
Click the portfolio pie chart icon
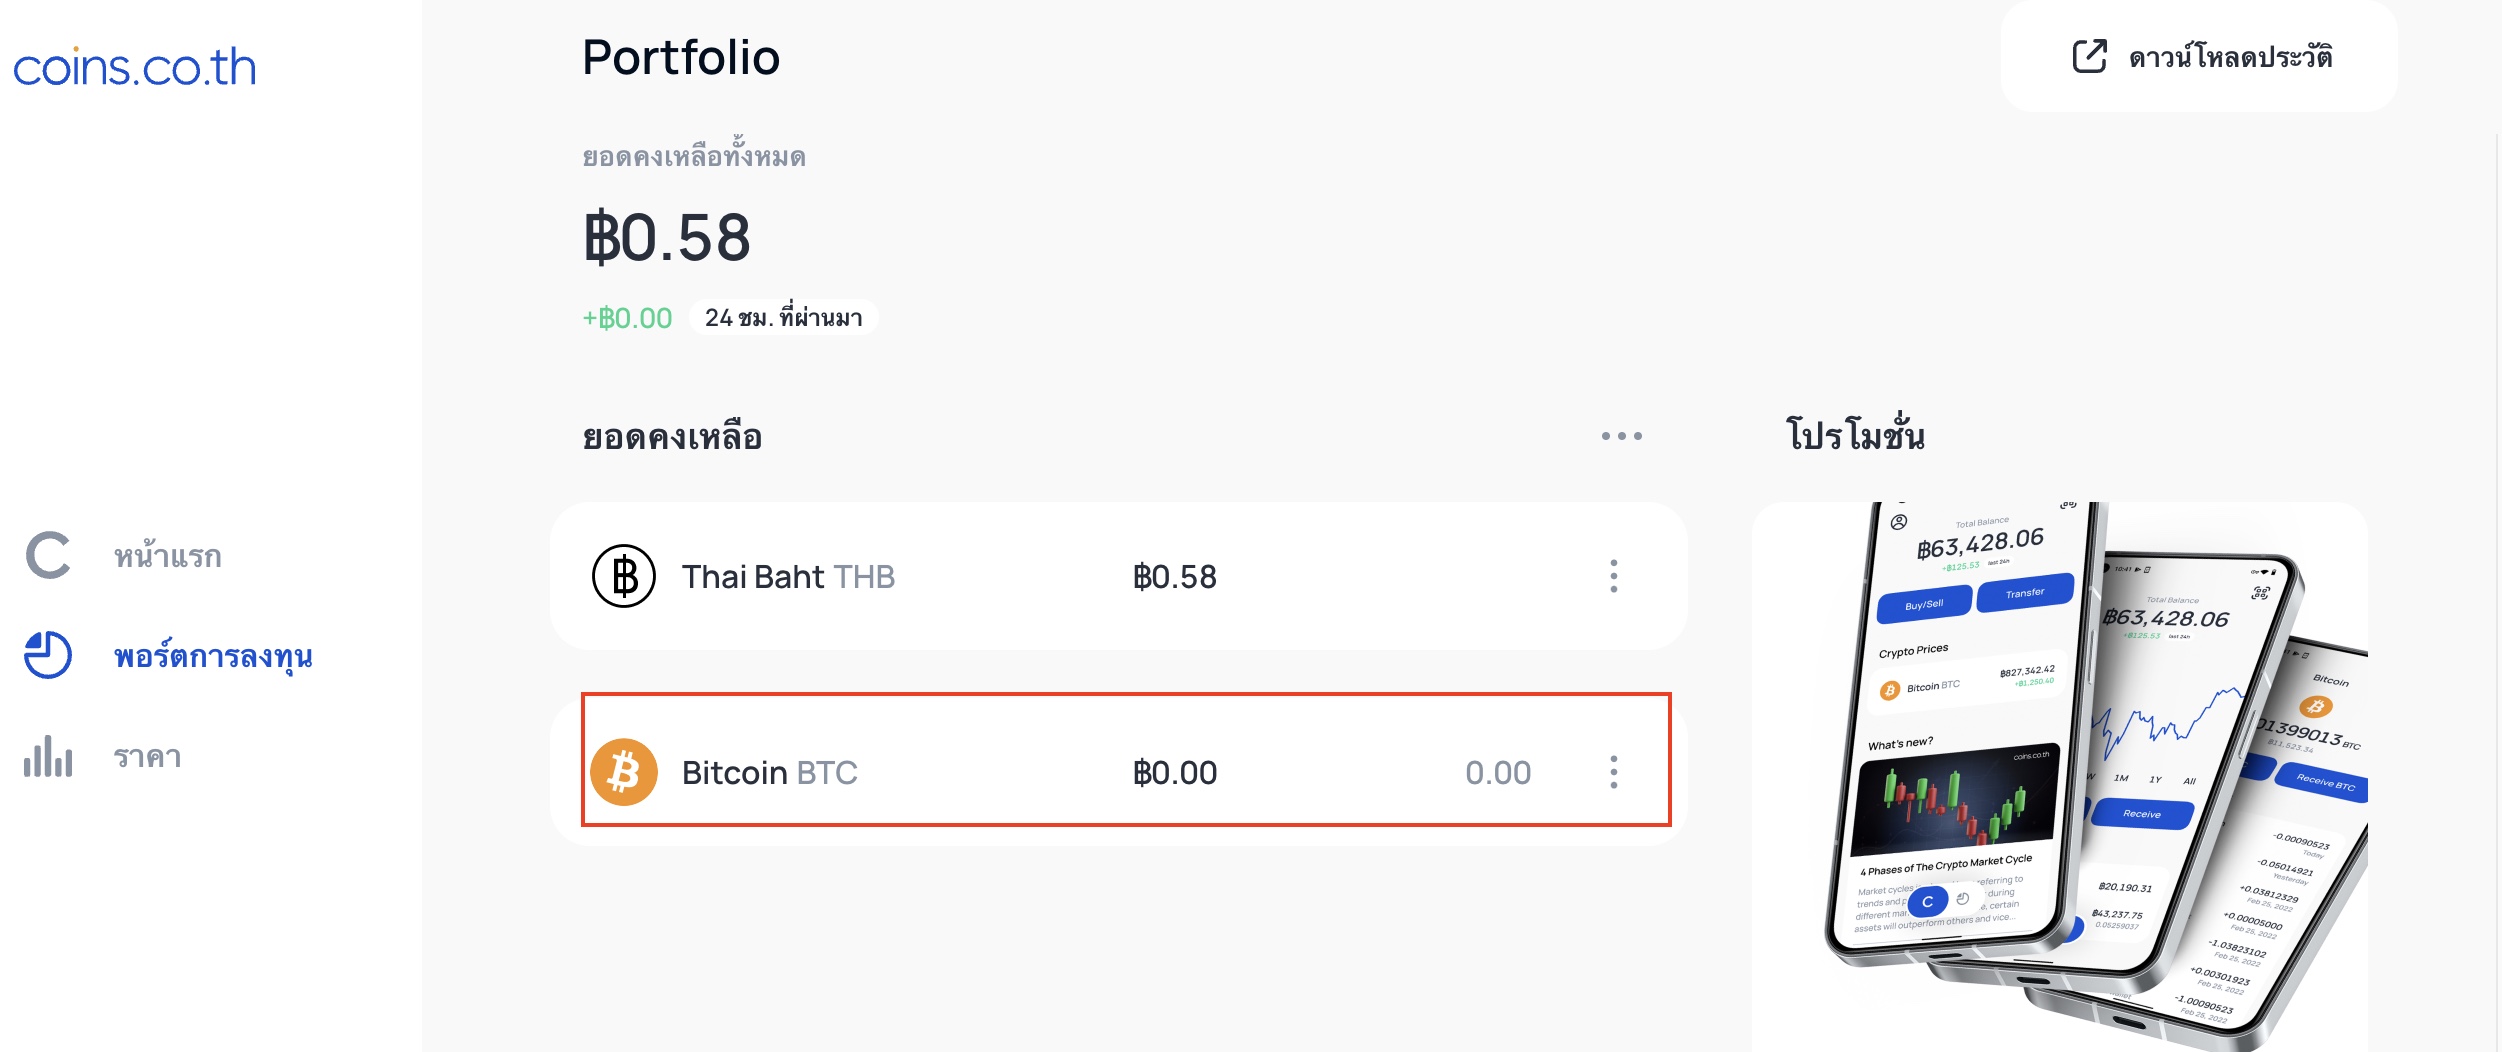pyautogui.click(x=48, y=655)
